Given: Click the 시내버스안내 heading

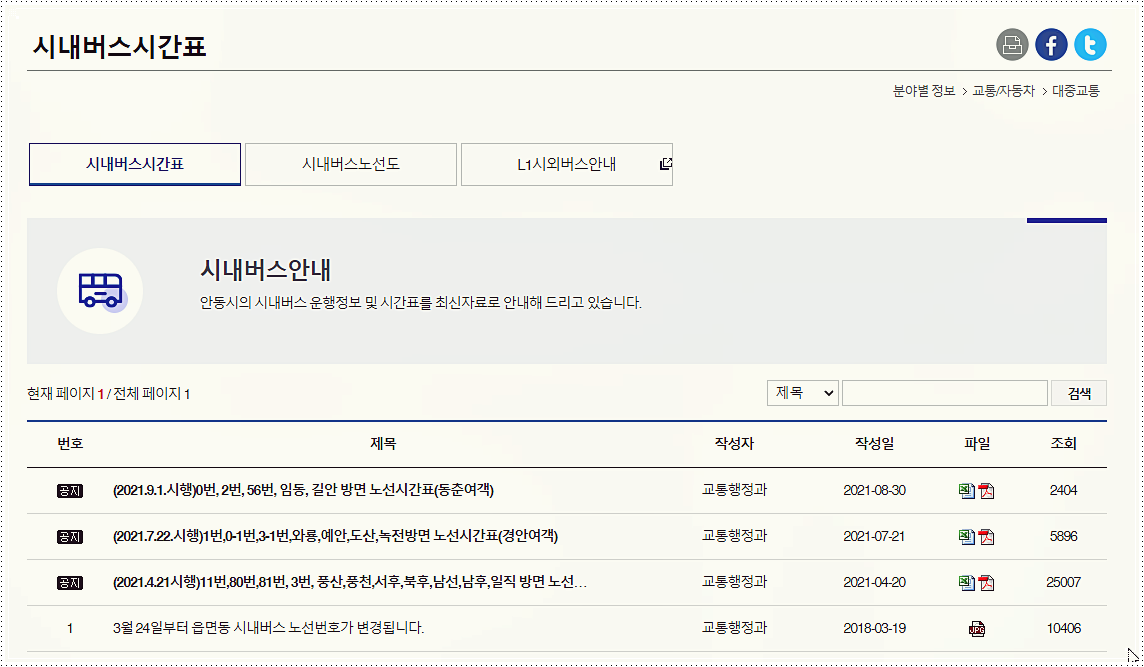Looking at the screenshot, I should coord(266,270).
